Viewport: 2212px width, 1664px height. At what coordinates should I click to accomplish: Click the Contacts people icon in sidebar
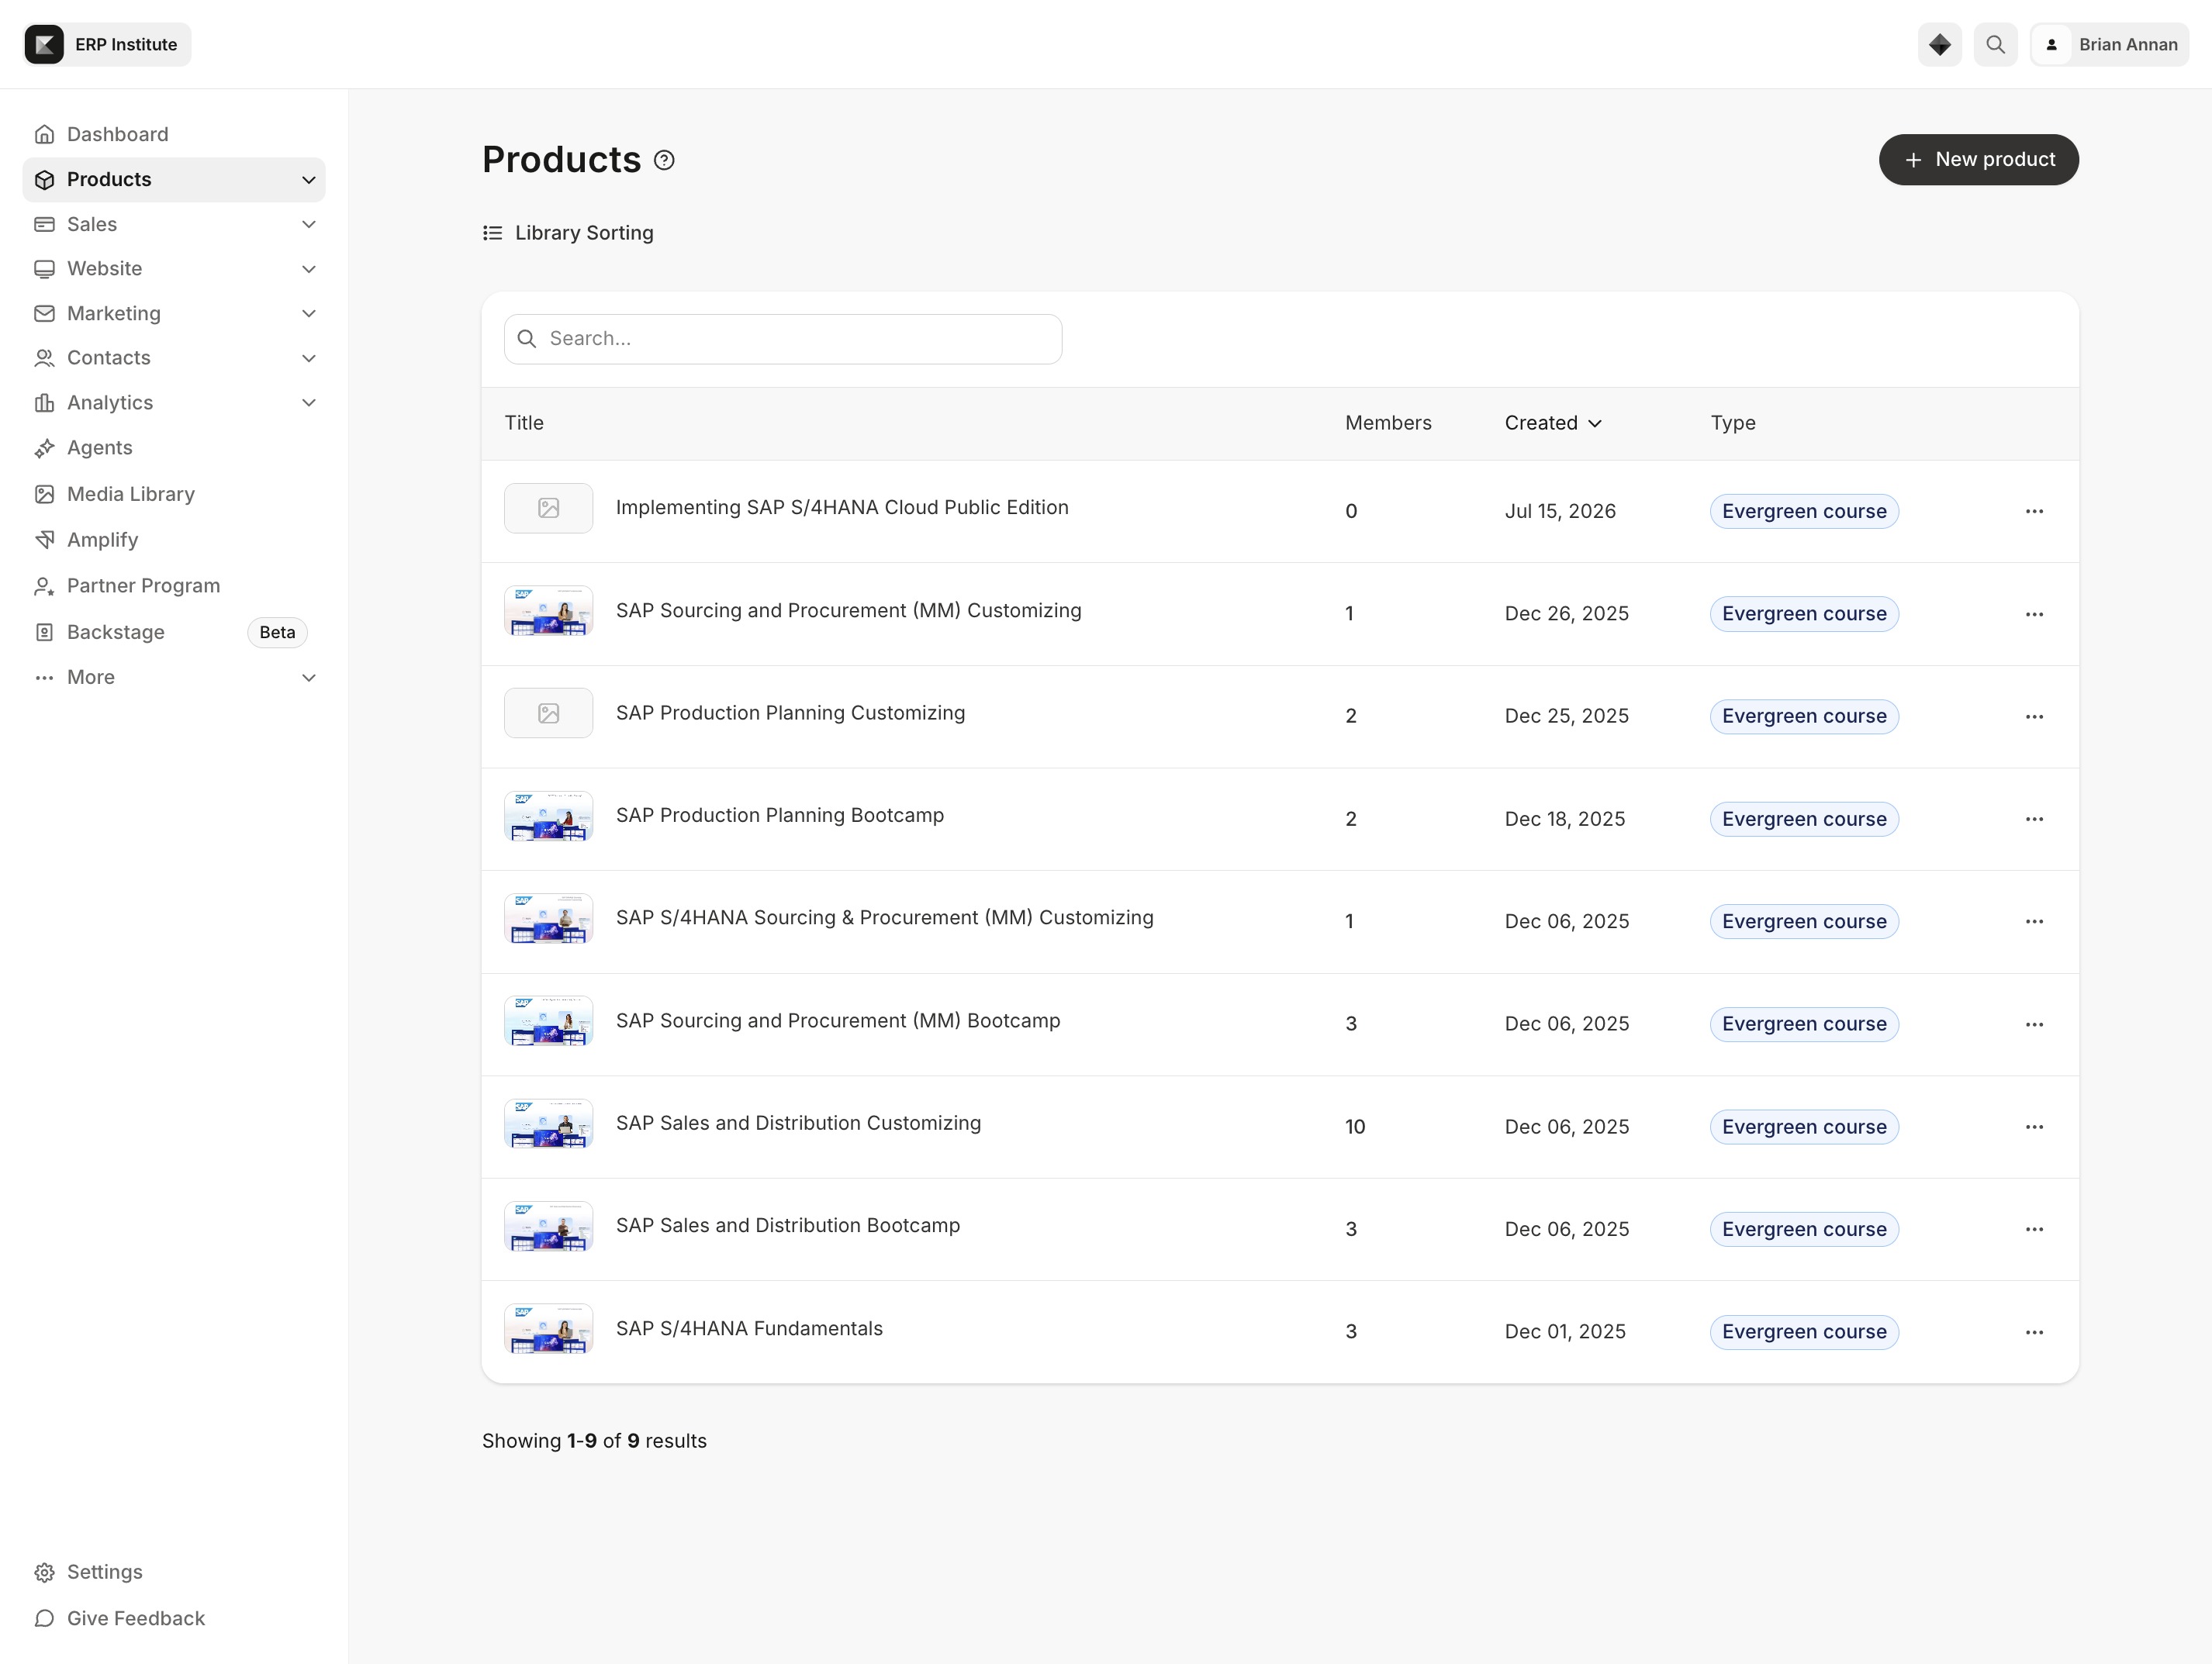click(44, 358)
